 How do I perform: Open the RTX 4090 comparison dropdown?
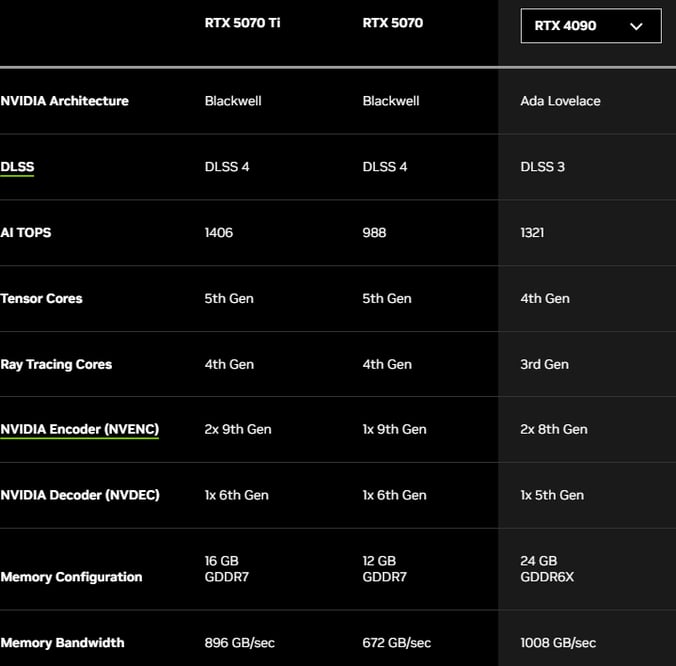(591, 26)
